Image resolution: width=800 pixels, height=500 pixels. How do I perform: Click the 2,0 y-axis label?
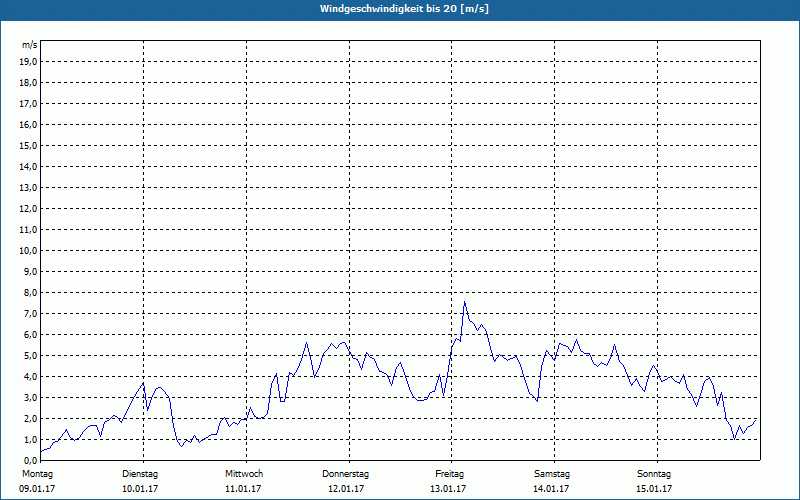(x=30, y=418)
